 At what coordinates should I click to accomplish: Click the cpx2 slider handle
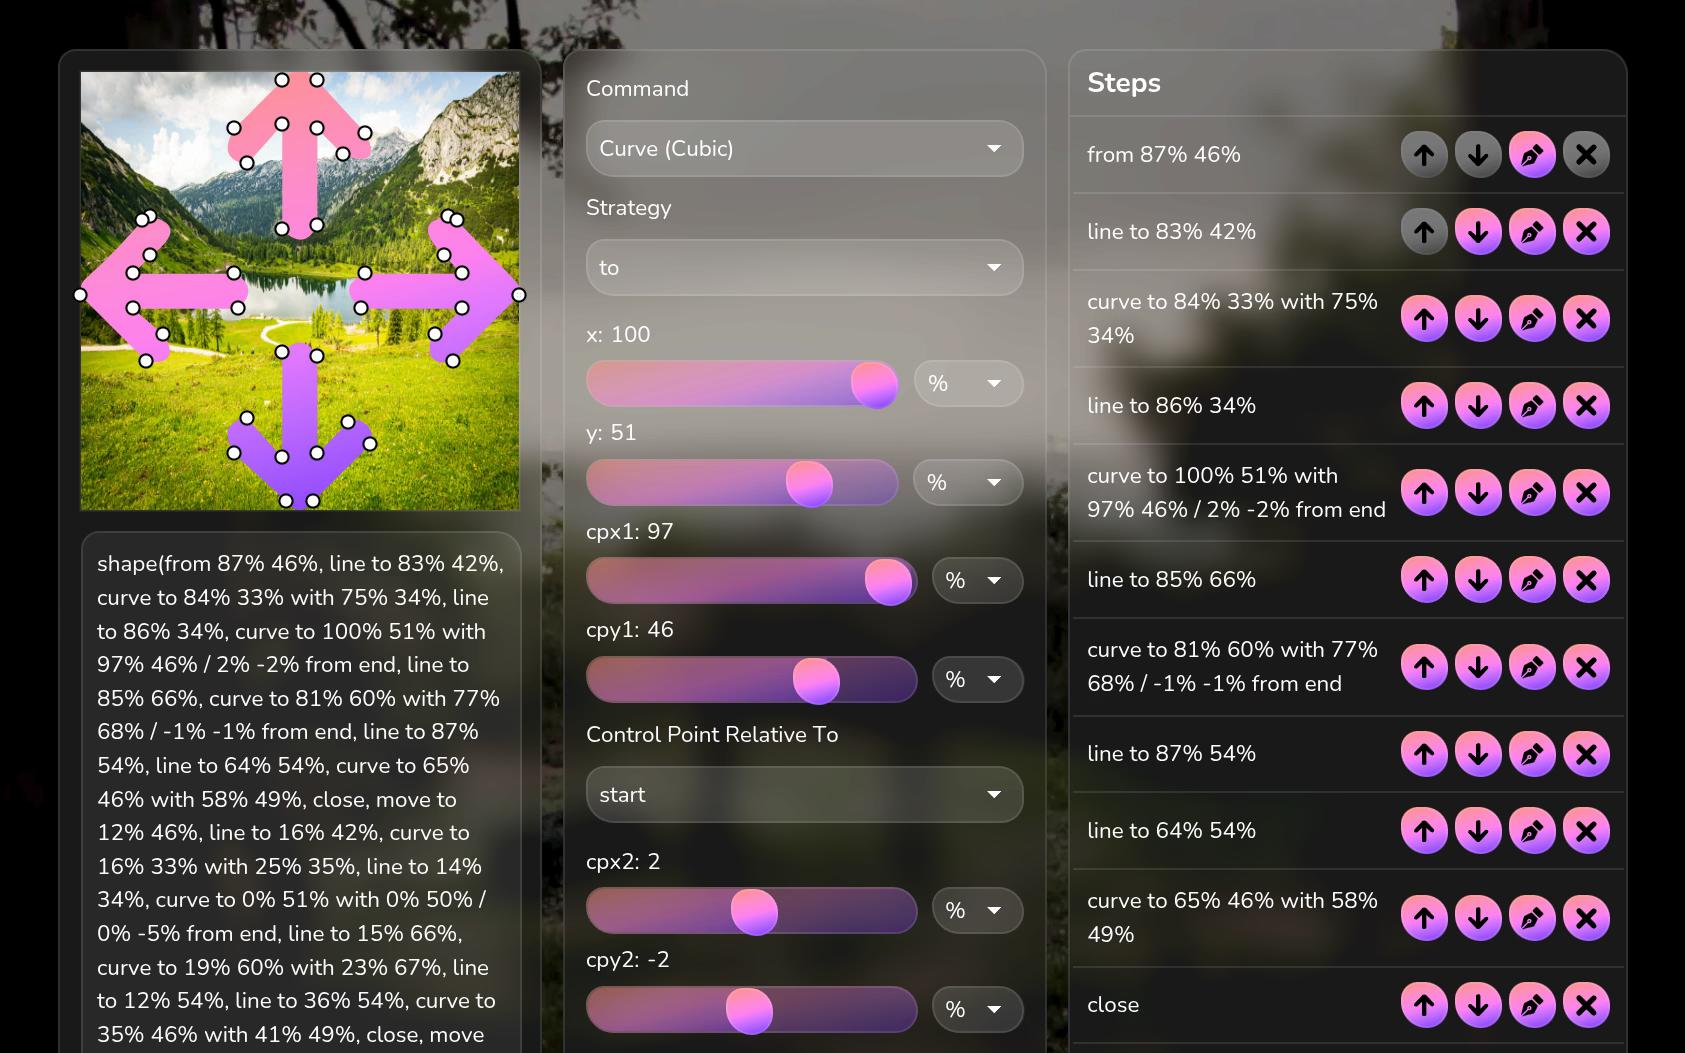coord(754,912)
